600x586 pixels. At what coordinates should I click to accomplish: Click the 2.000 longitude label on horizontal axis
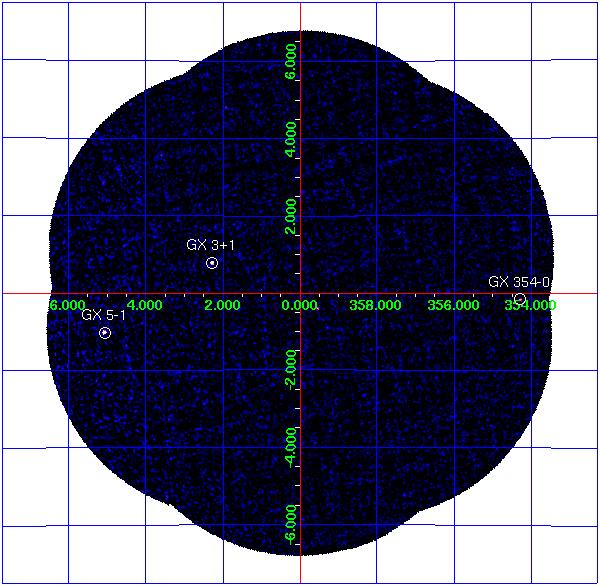click(222, 305)
